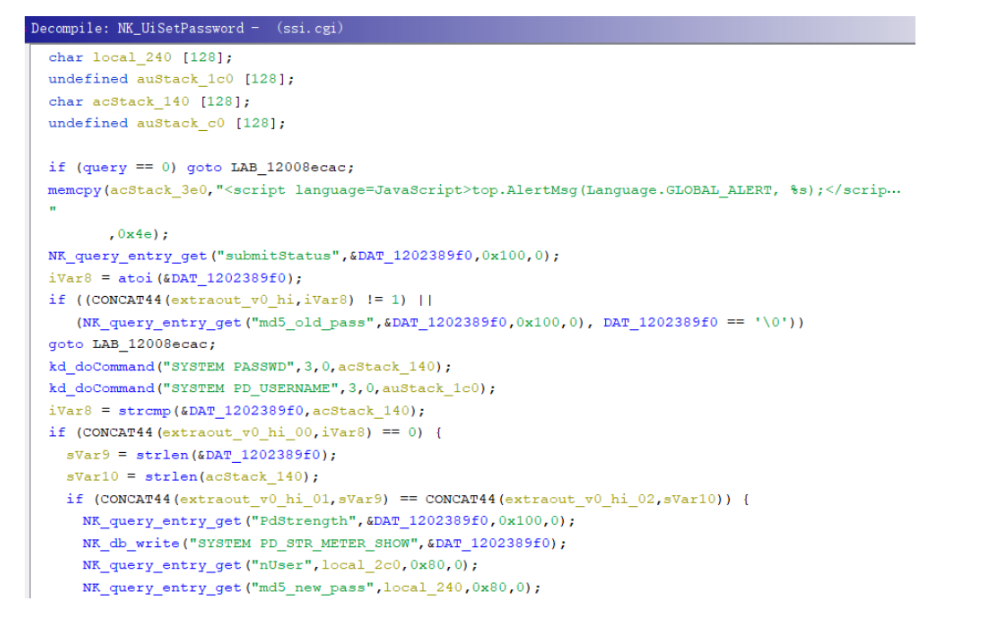Click the 0x4e length argument
The height and width of the screenshot is (619, 995).
(135, 234)
